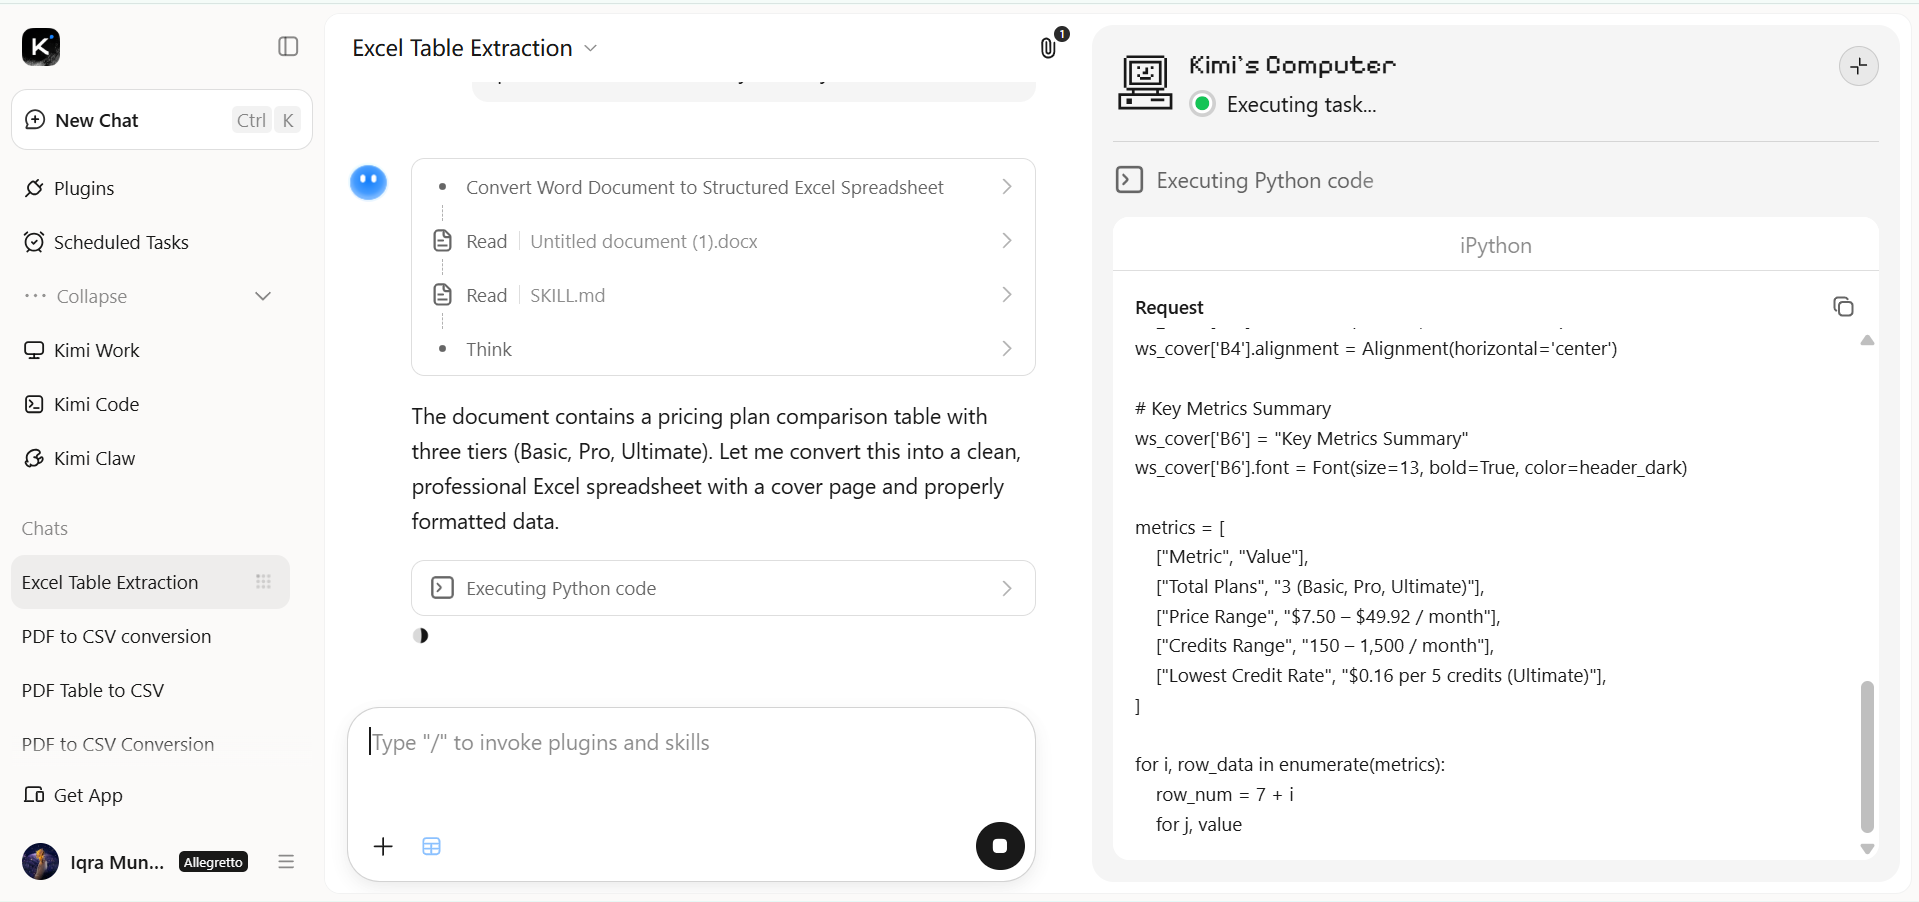Click the code scrollbar up arrow
This screenshot has width=1919, height=902.
coord(1867,341)
